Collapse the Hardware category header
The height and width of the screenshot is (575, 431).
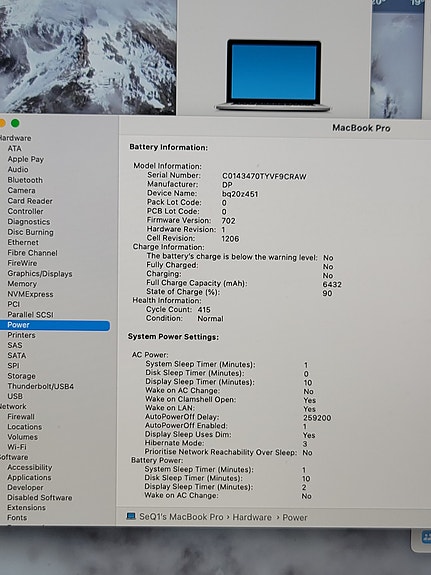click(x=15, y=138)
